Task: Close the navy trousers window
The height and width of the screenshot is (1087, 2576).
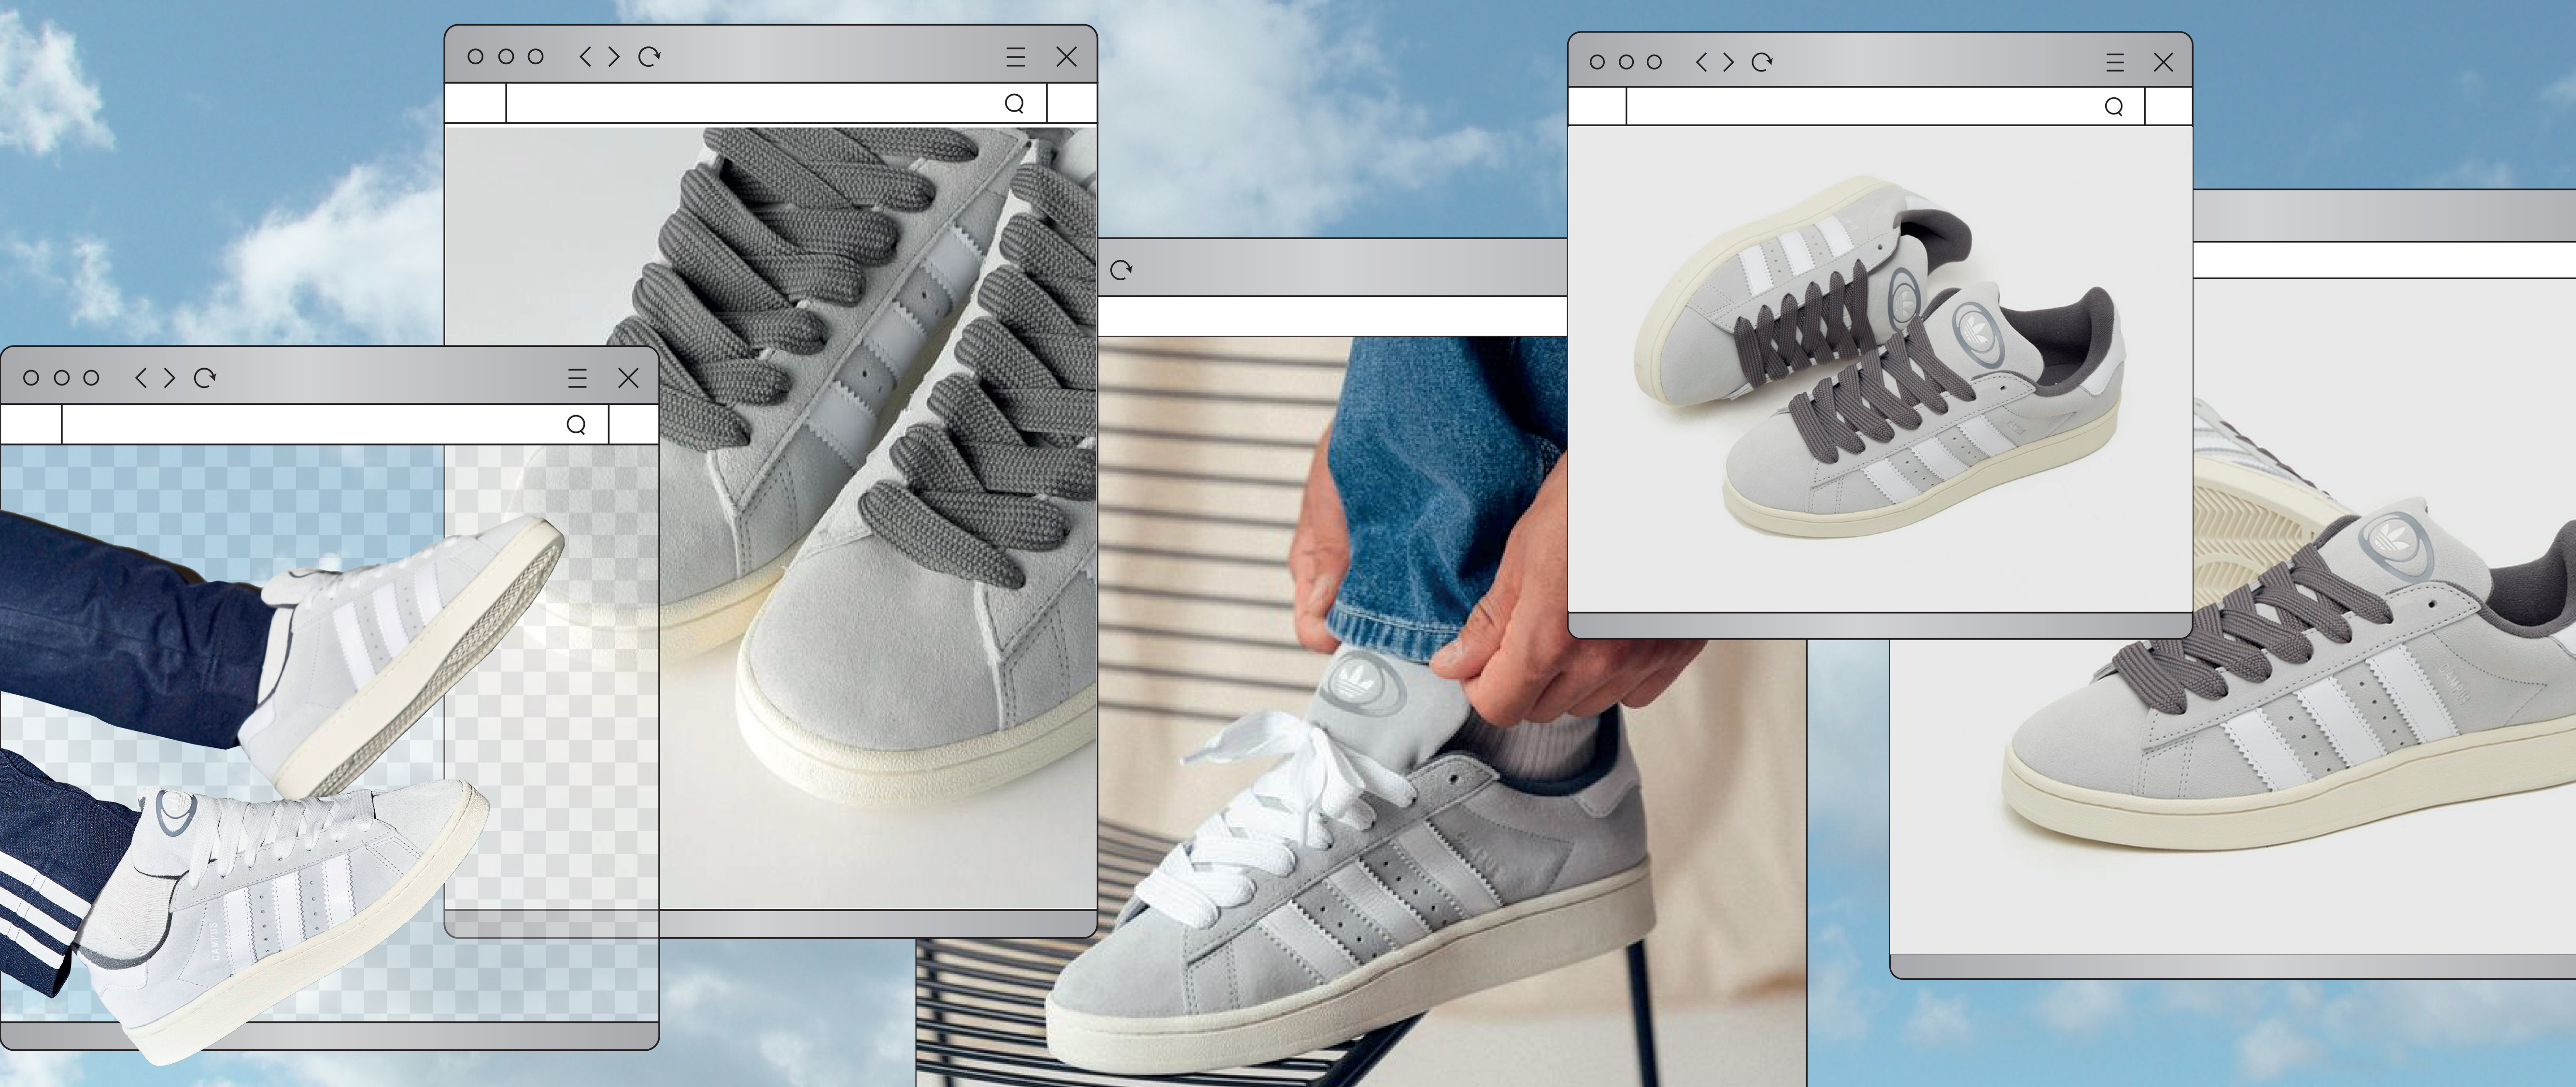Action: tap(628, 378)
